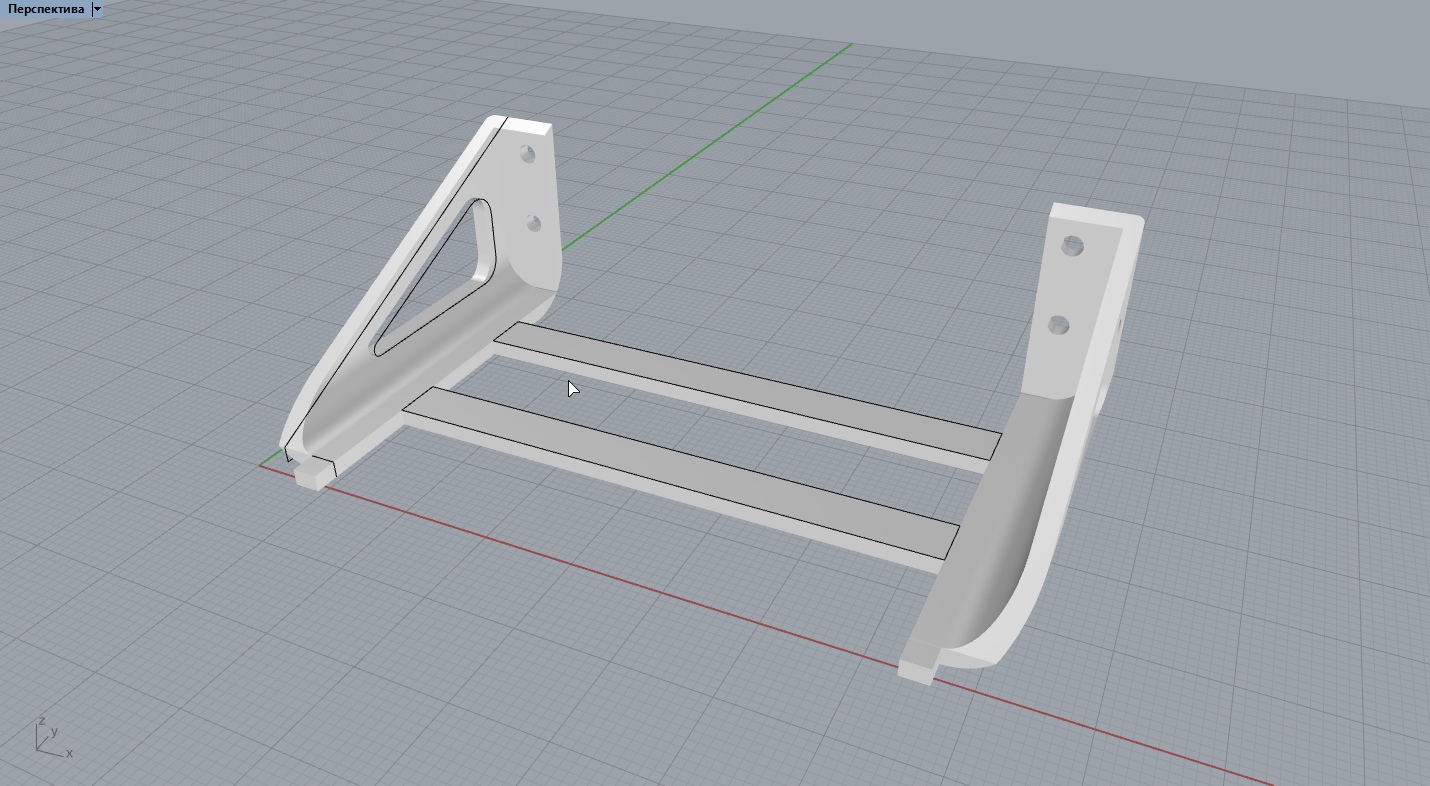Select the upper flat strip surface
Screen dimensions: 1430x786
tap(748, 390)
